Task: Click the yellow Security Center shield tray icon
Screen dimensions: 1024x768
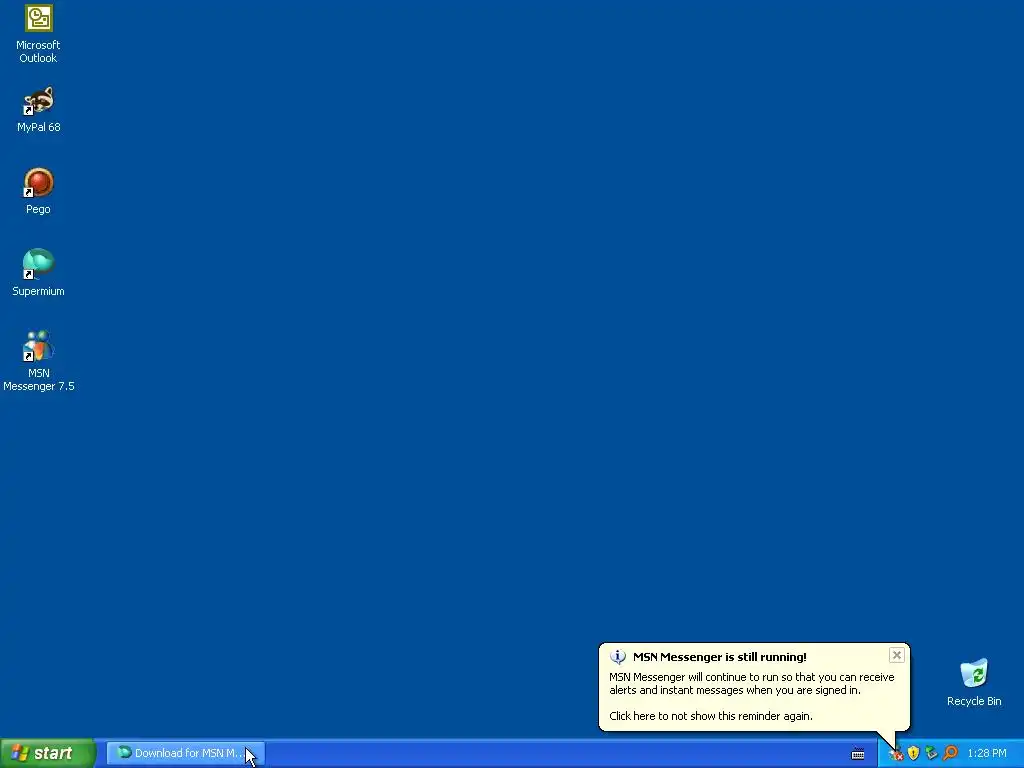Action: click(x=914, y=754)
